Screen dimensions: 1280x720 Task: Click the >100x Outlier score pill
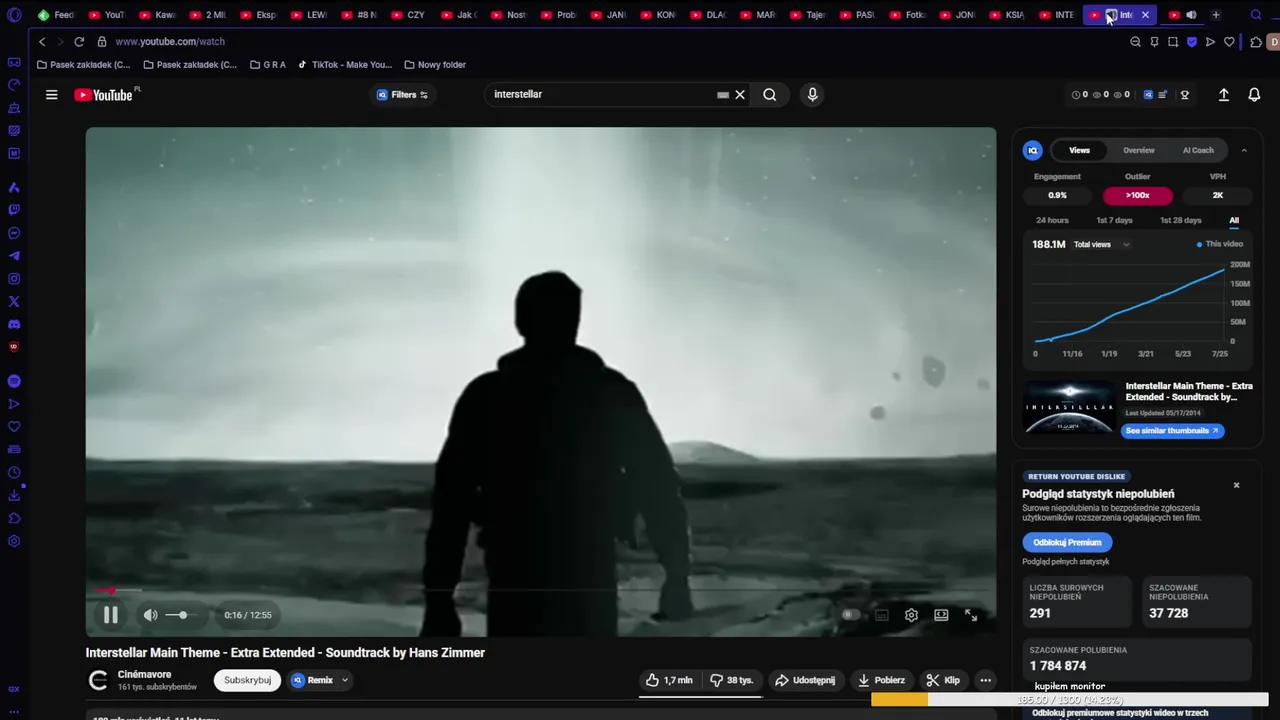1137,195
